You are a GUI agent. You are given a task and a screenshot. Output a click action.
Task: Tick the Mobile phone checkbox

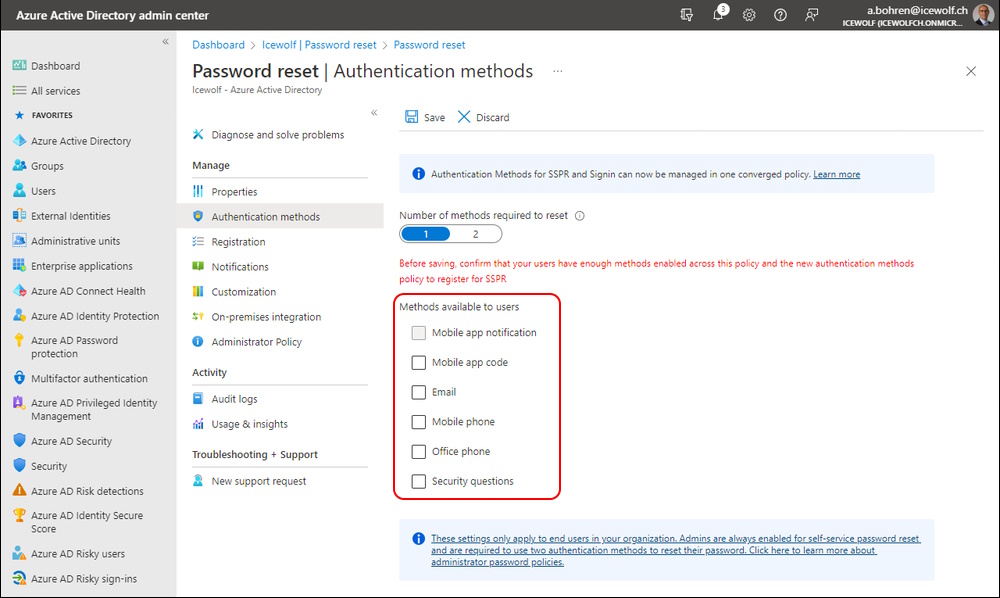point(418,421)
